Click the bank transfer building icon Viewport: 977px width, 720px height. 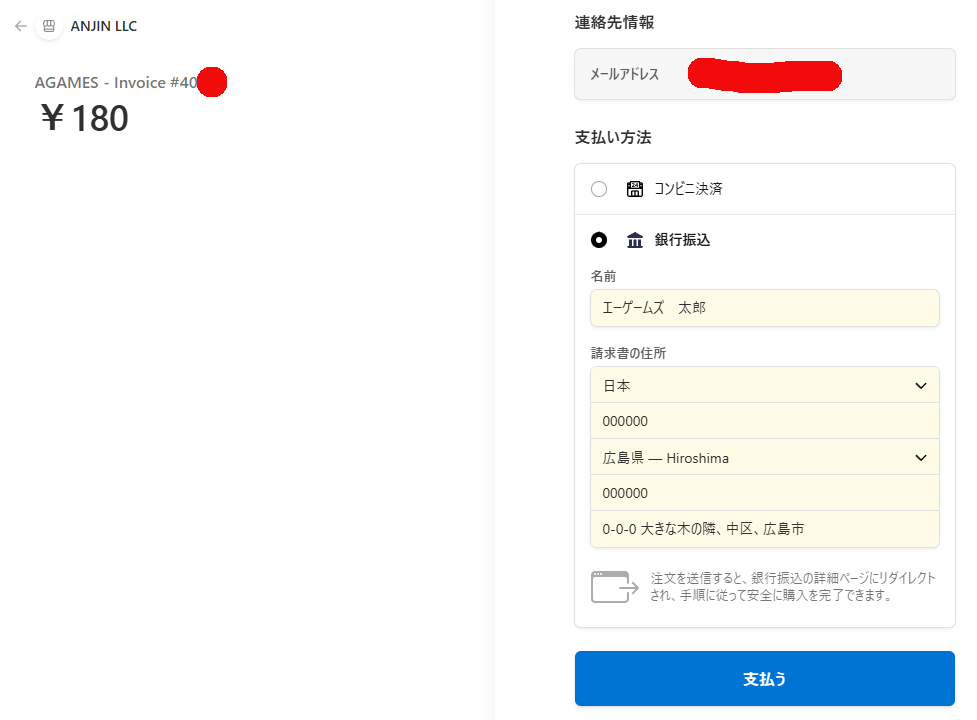pos(634,240)
